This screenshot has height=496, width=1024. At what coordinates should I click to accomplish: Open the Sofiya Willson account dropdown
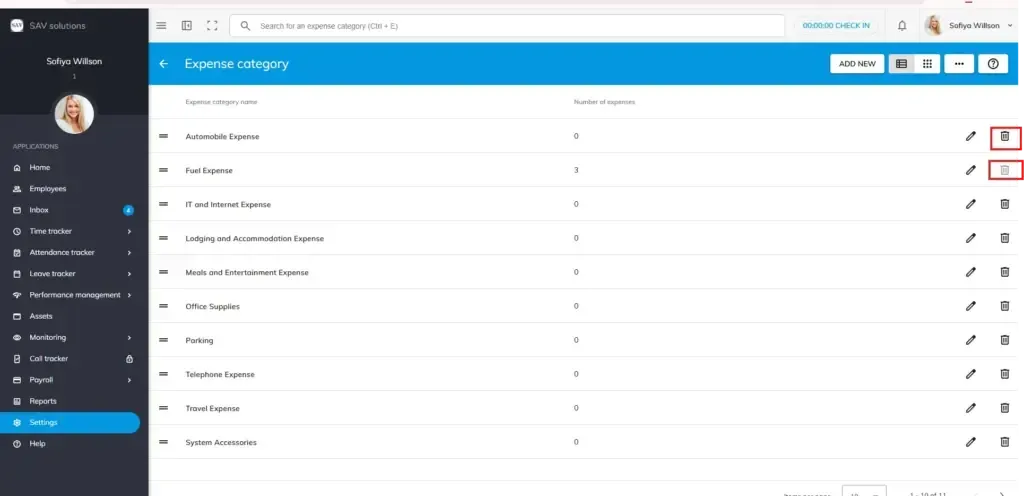(970, 25)
